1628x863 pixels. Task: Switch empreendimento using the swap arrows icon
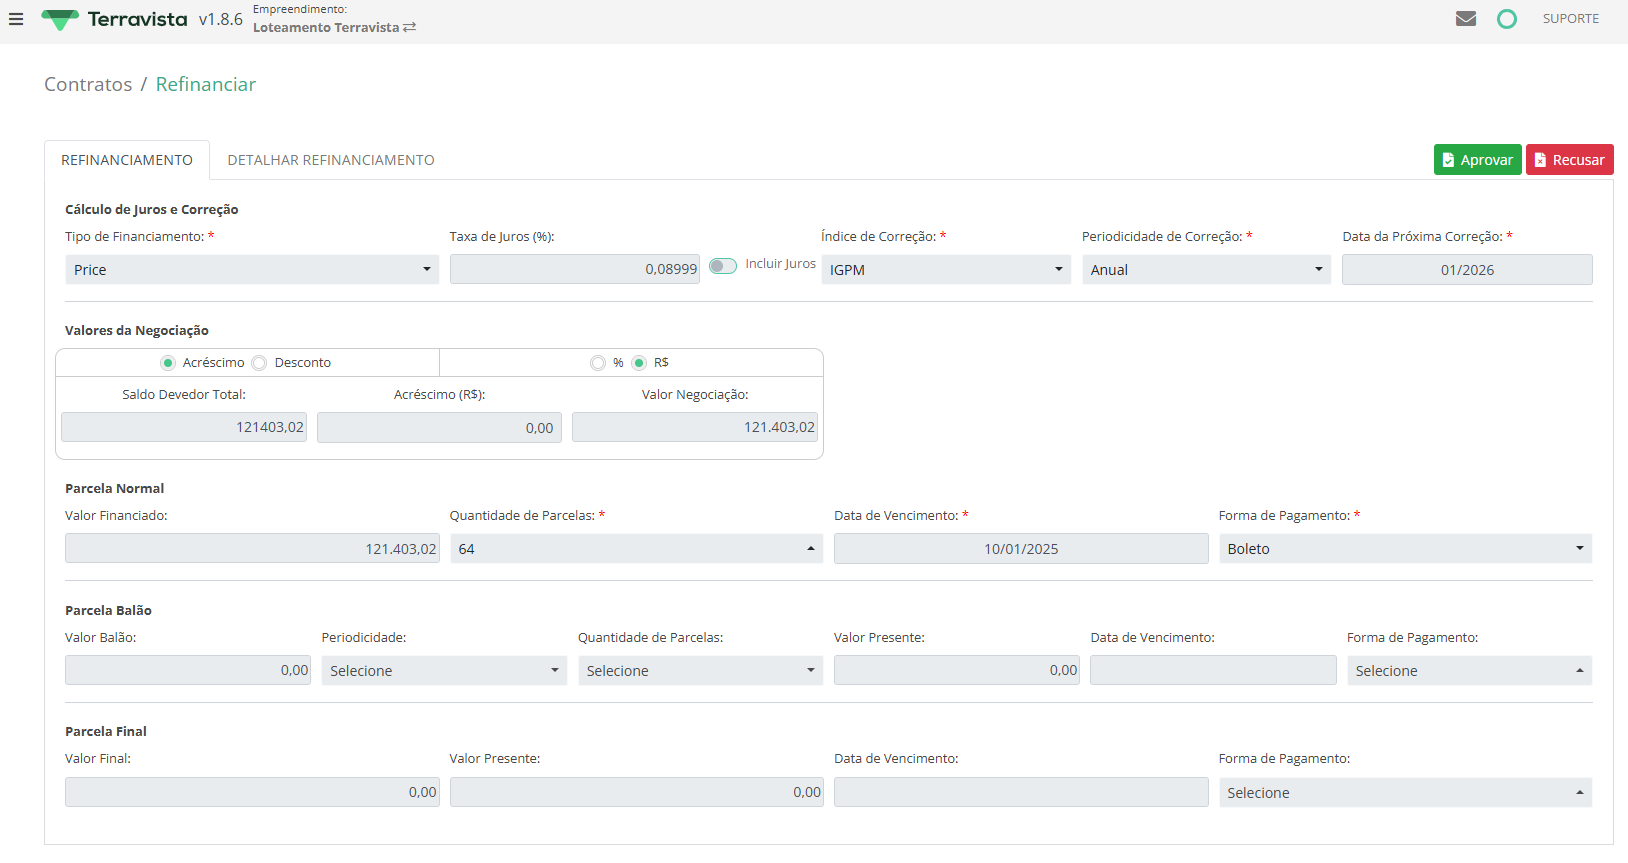pos(410,27)
